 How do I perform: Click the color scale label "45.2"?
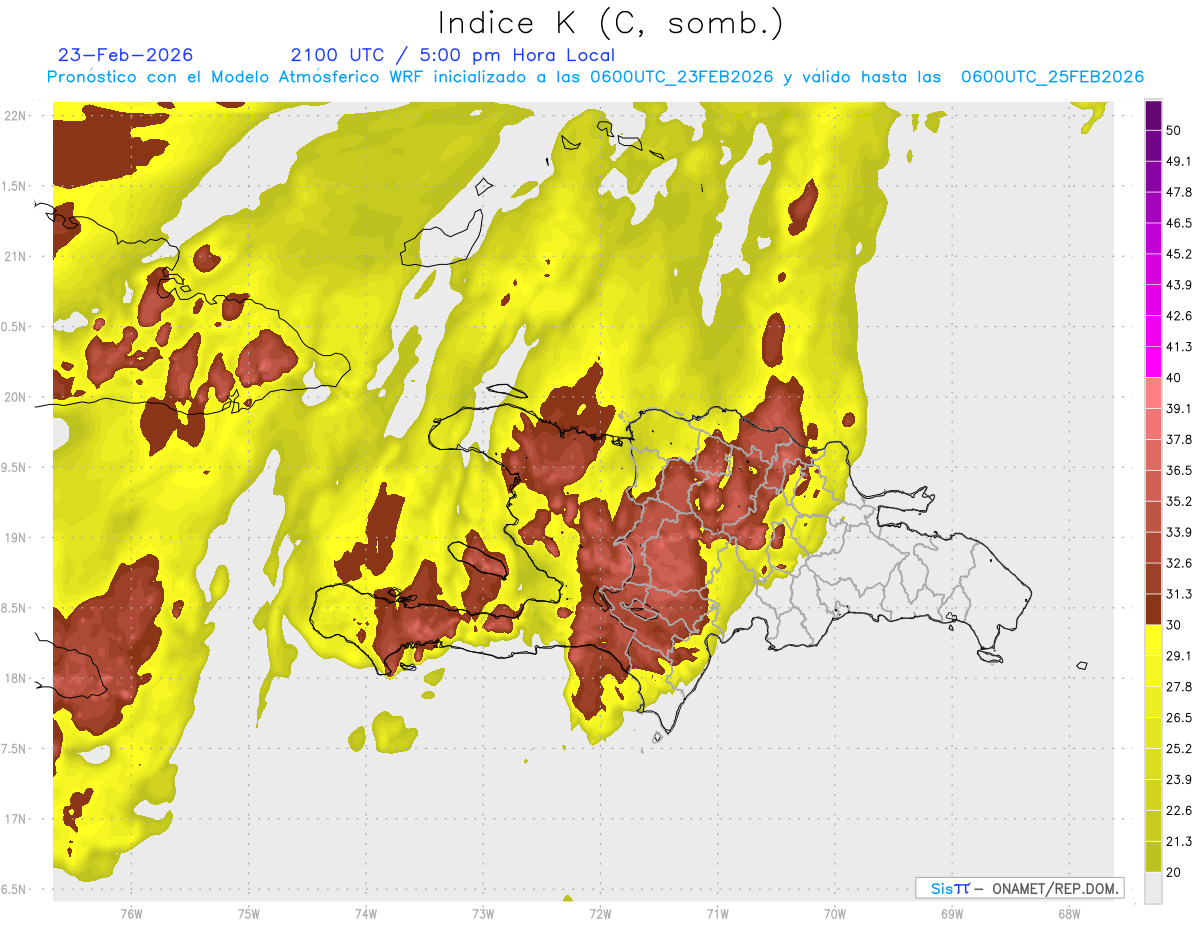pyautogui.click(x=1179, y=254)
